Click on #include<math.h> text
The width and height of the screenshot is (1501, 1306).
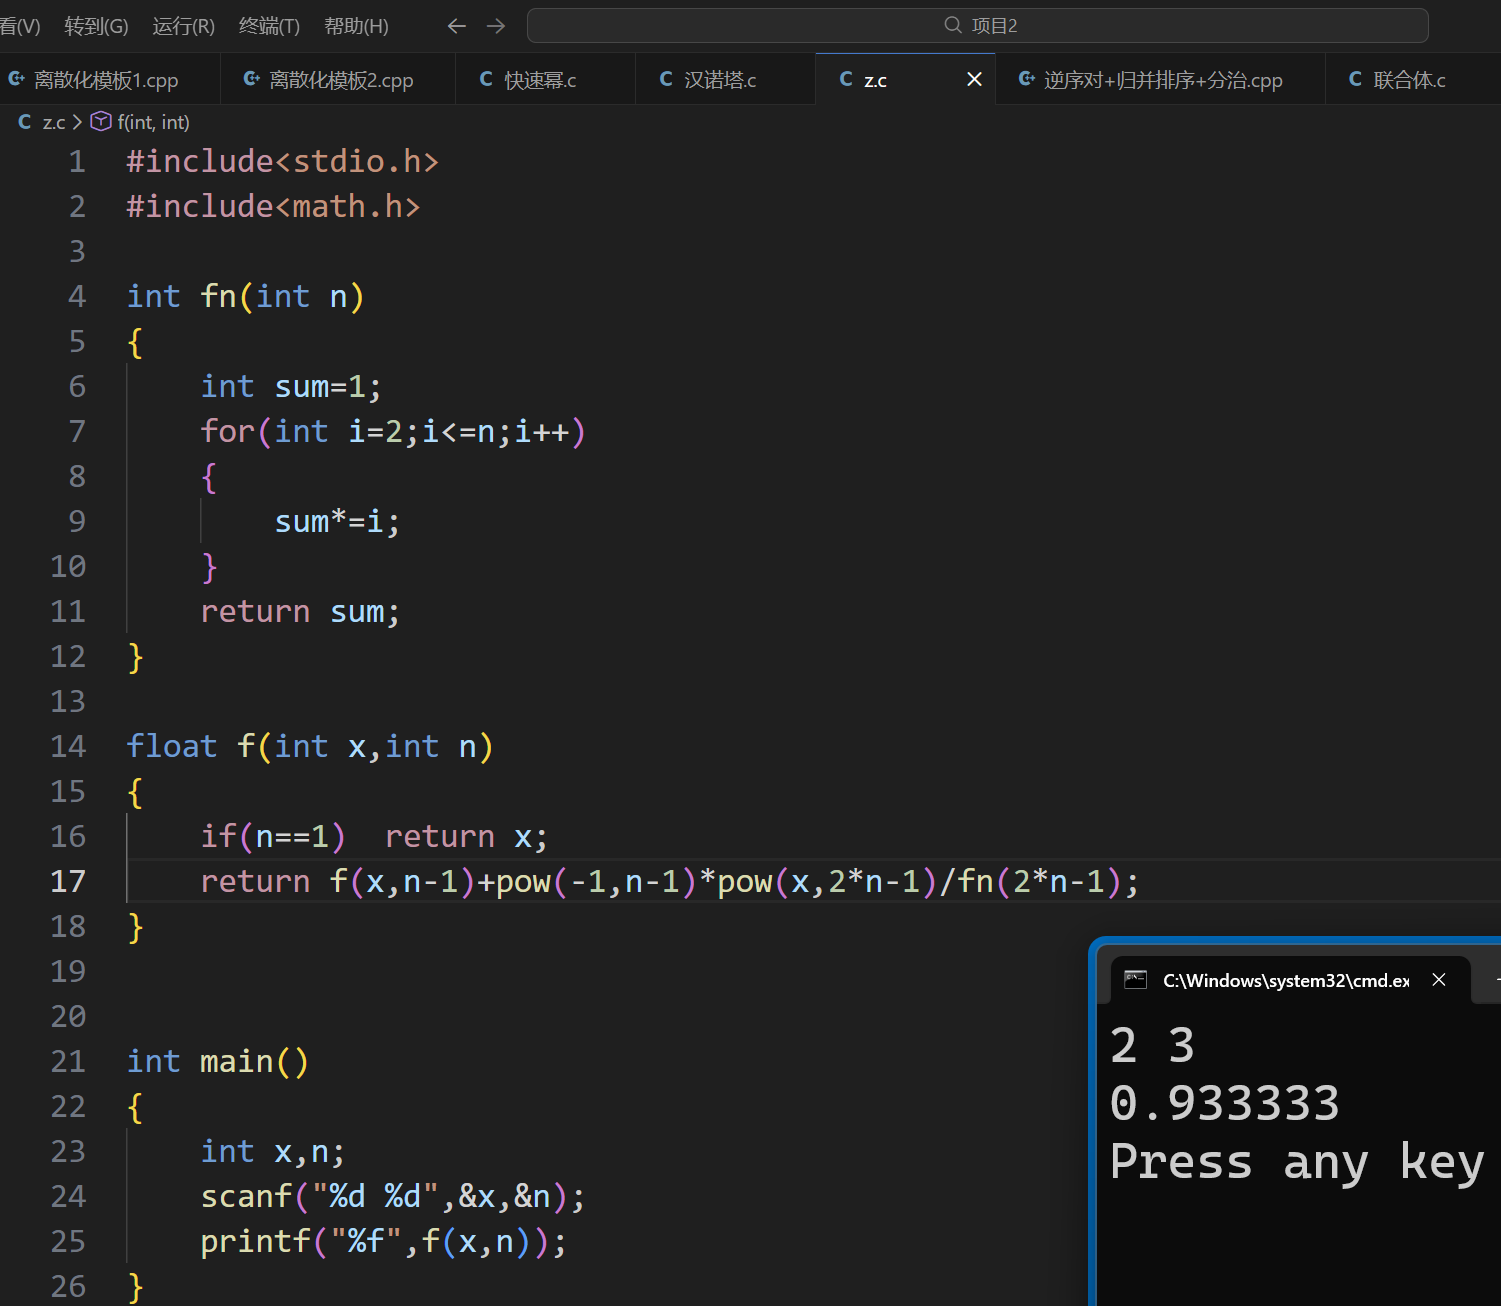(x=273, y=206)
